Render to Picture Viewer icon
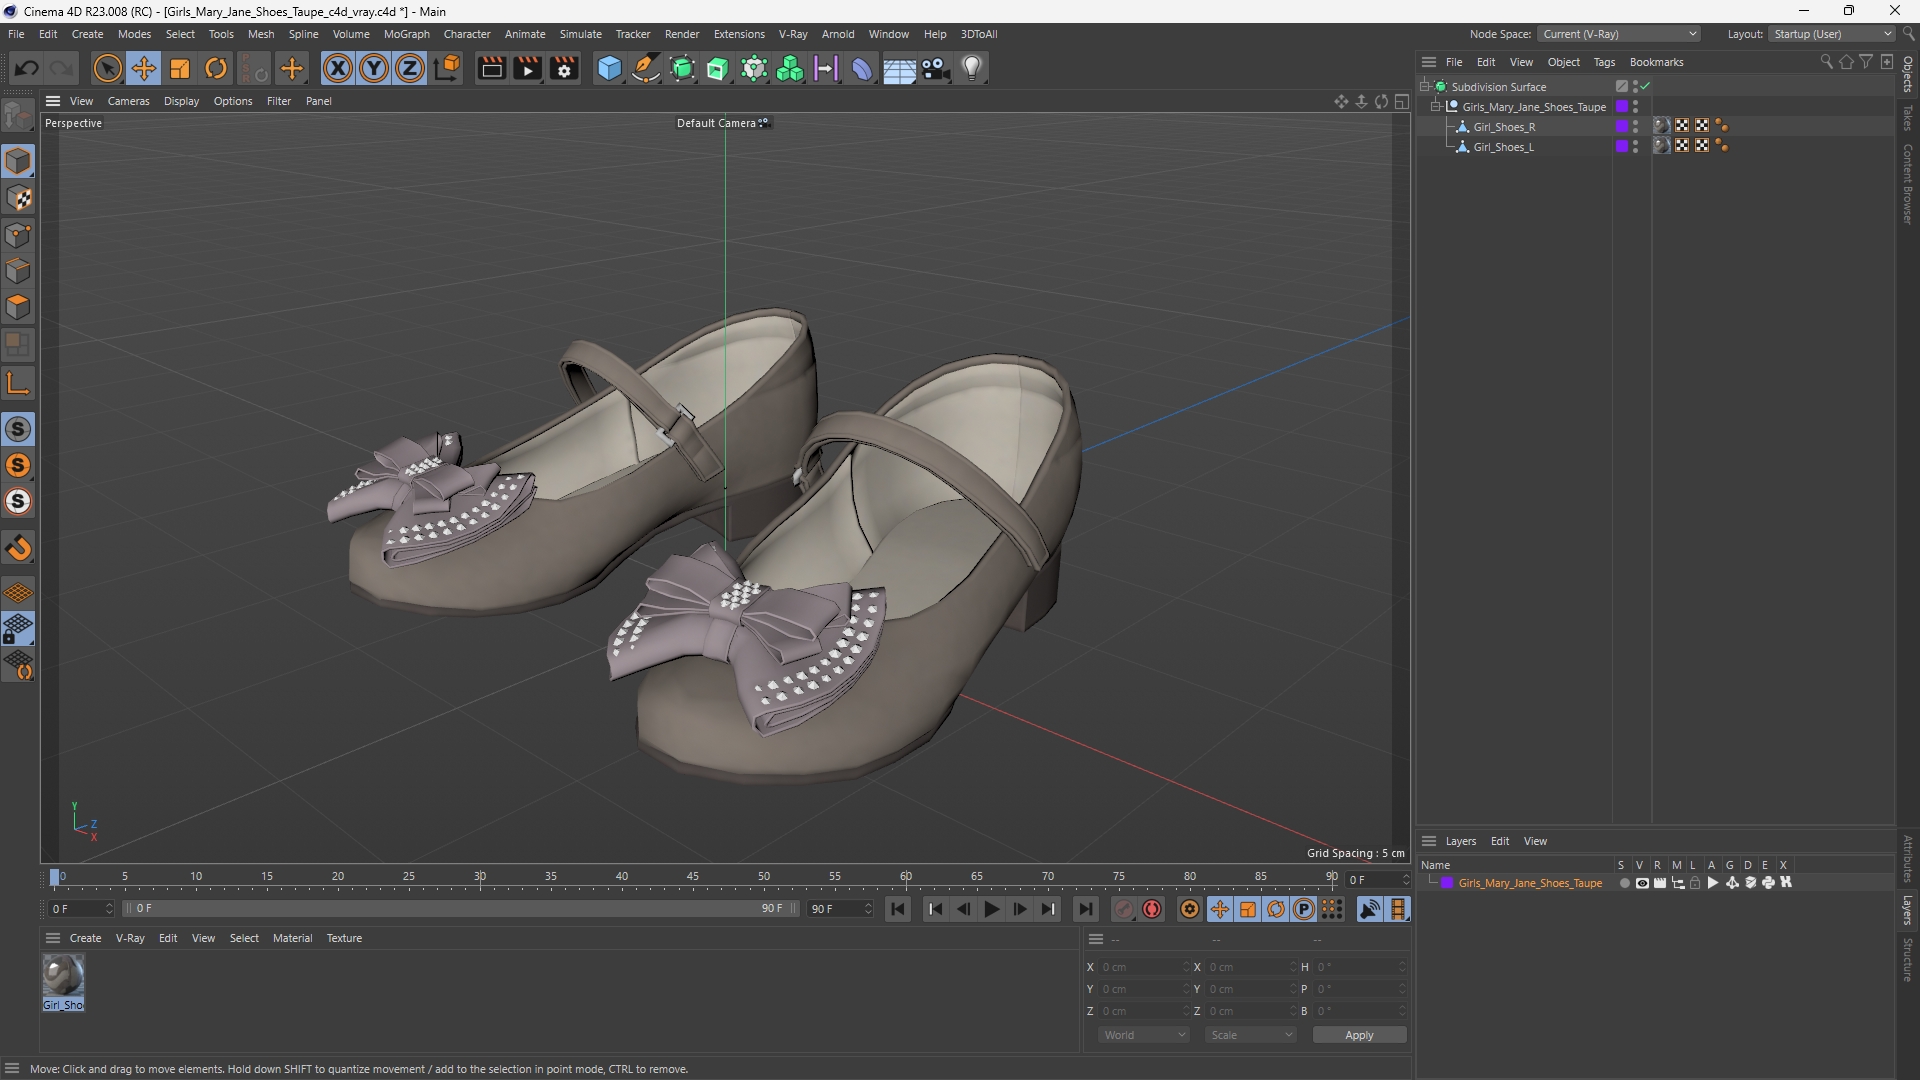The width and height of the screenshot is (1920, 1080). click(527, 68)
